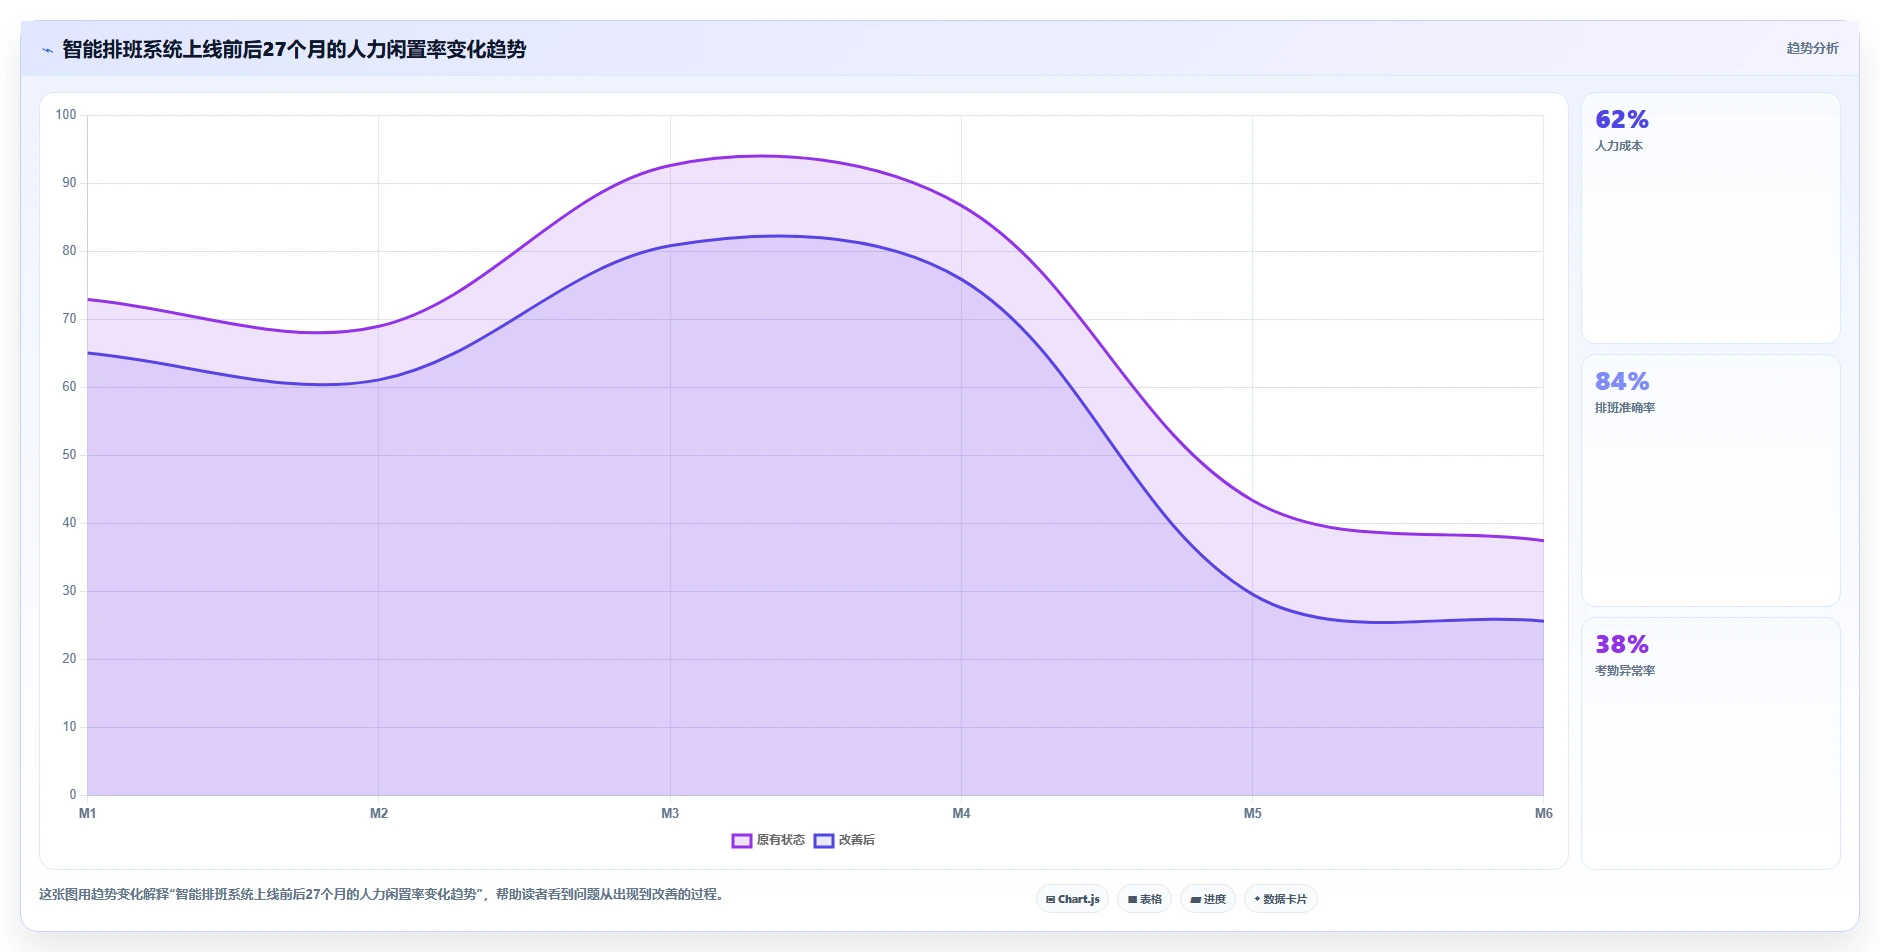1880x952 pixels.
Task: Click the M1 x-axis label
Action: [x=88, y=813]
